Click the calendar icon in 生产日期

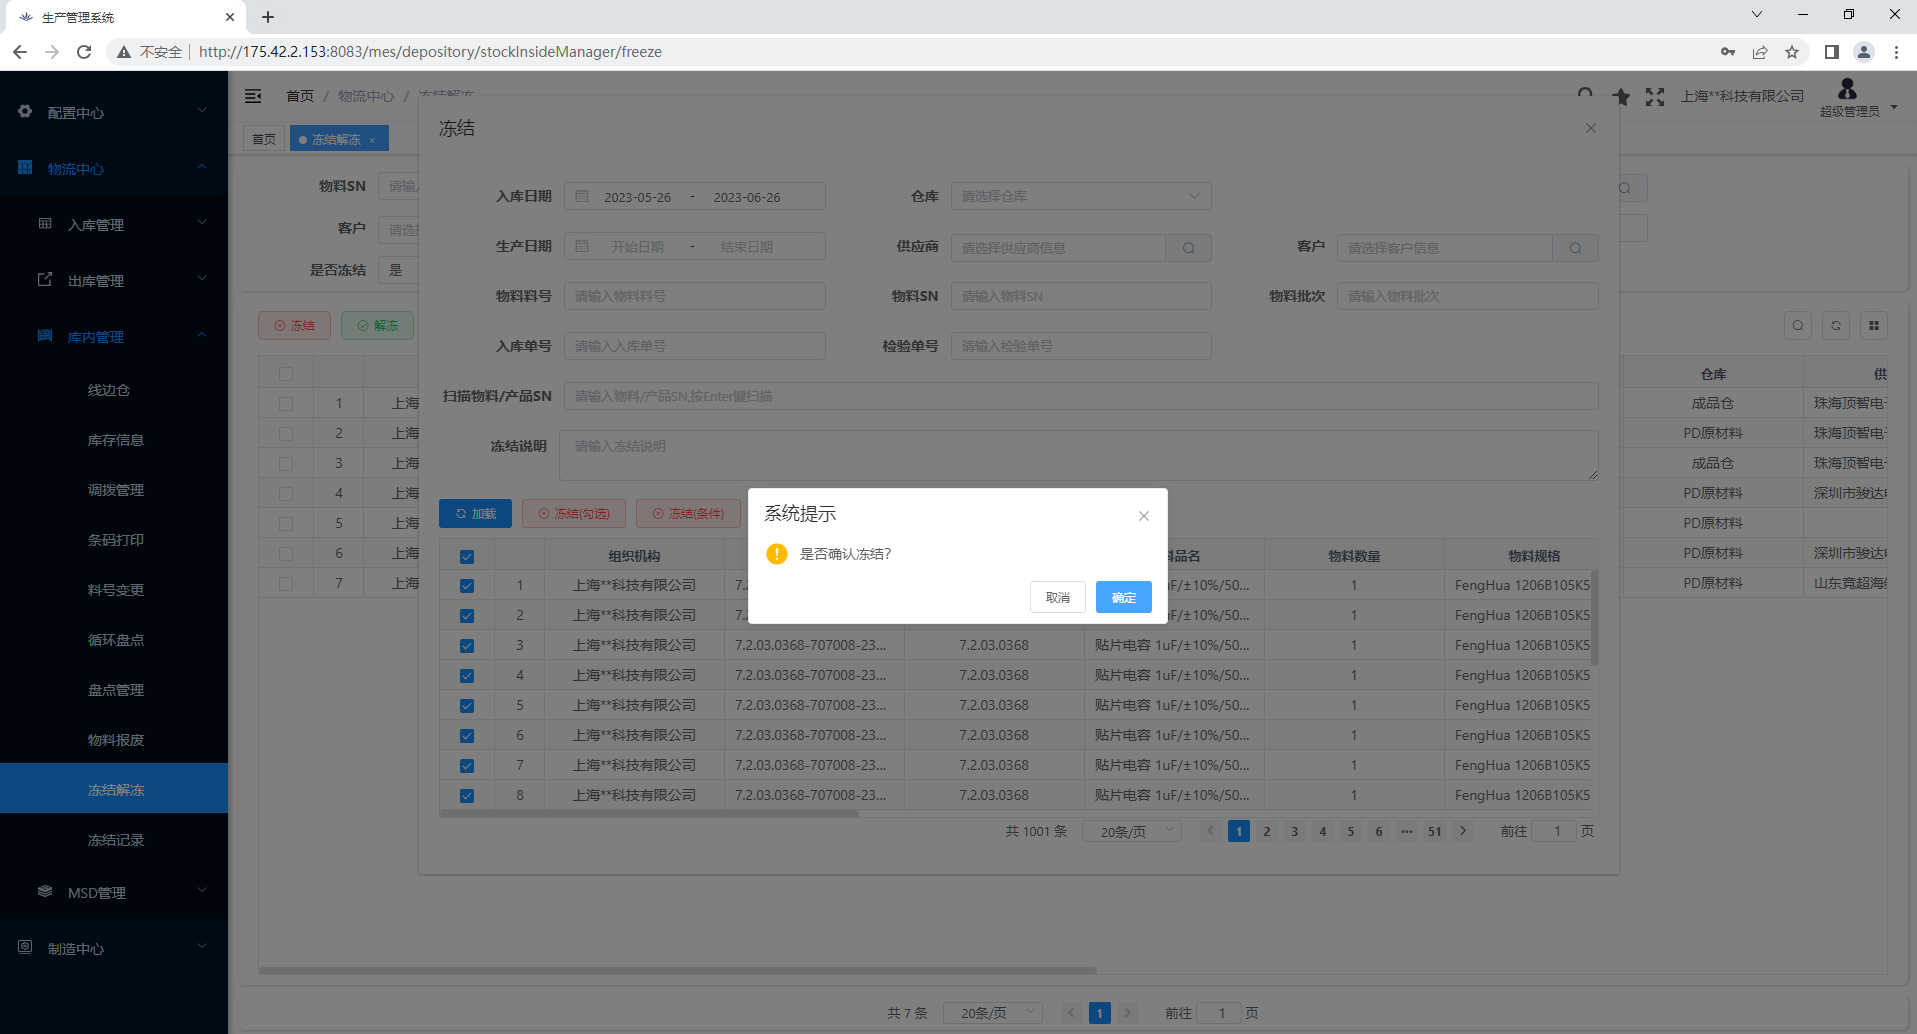tap(582, 246)
